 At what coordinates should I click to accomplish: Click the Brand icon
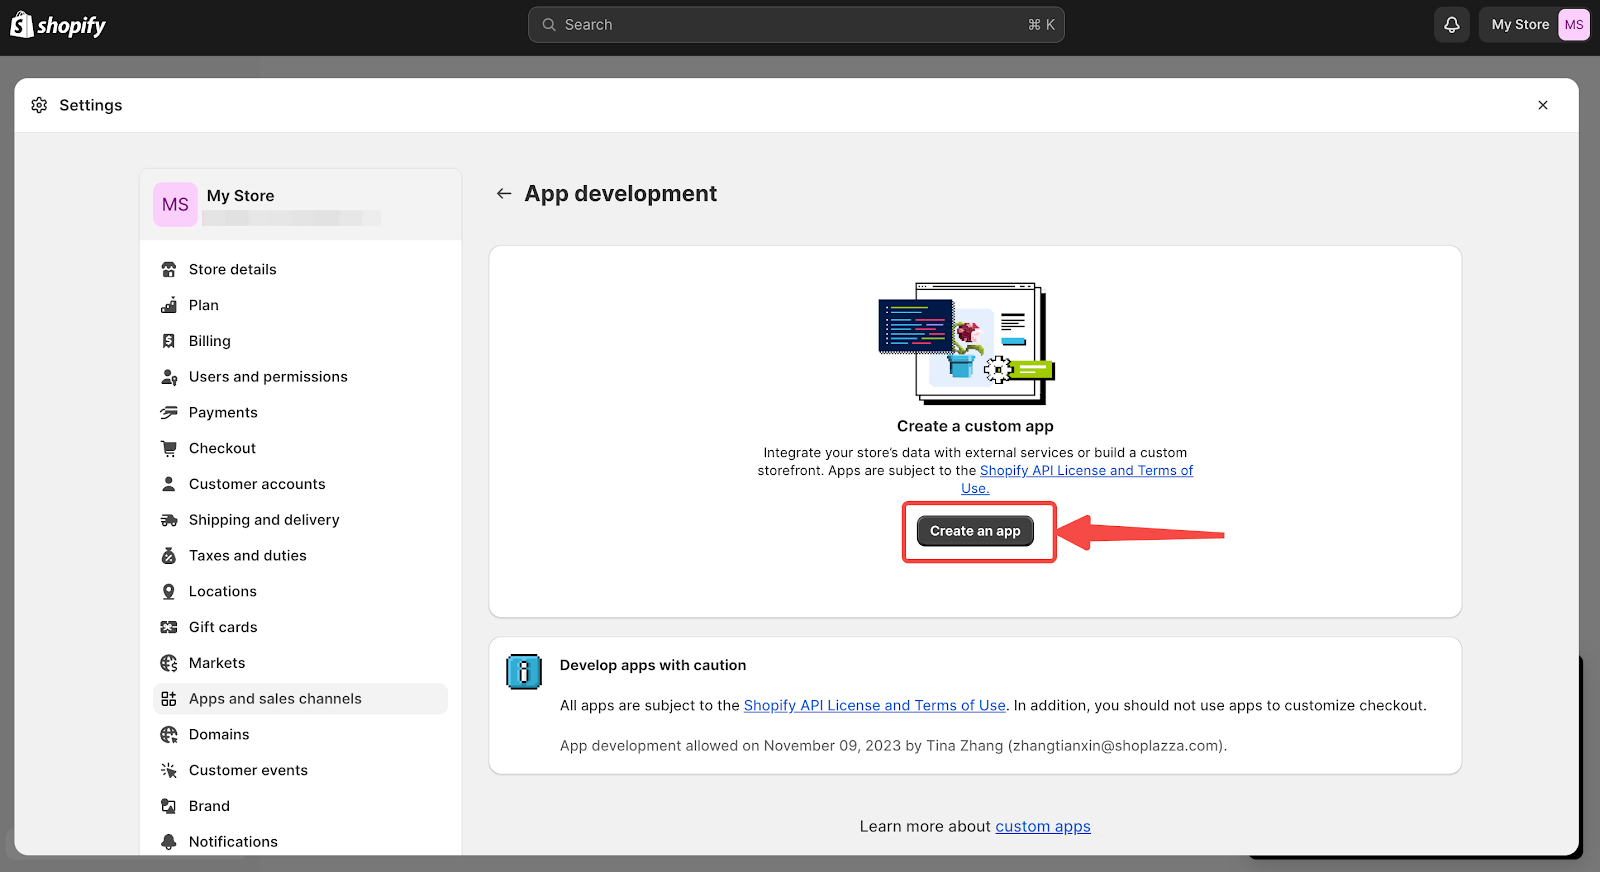click(169, 806)
